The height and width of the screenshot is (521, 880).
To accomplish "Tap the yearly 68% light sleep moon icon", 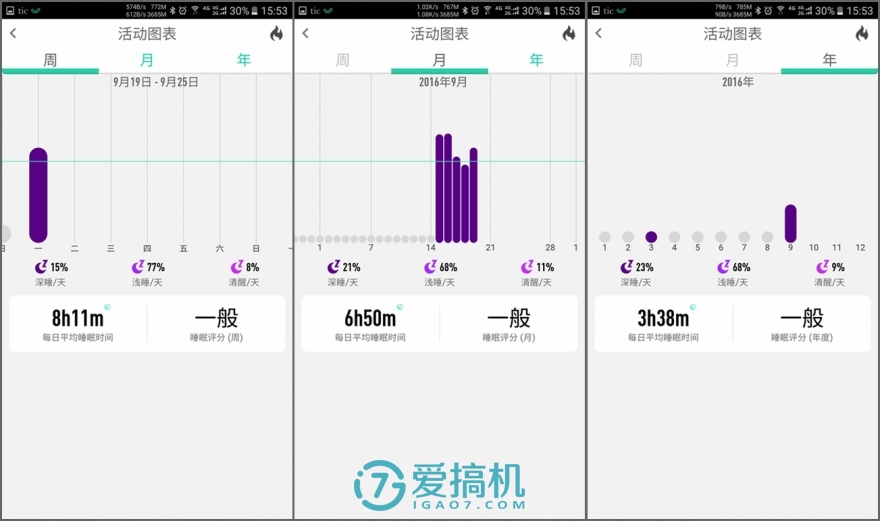I will click(x=723, y=267).
